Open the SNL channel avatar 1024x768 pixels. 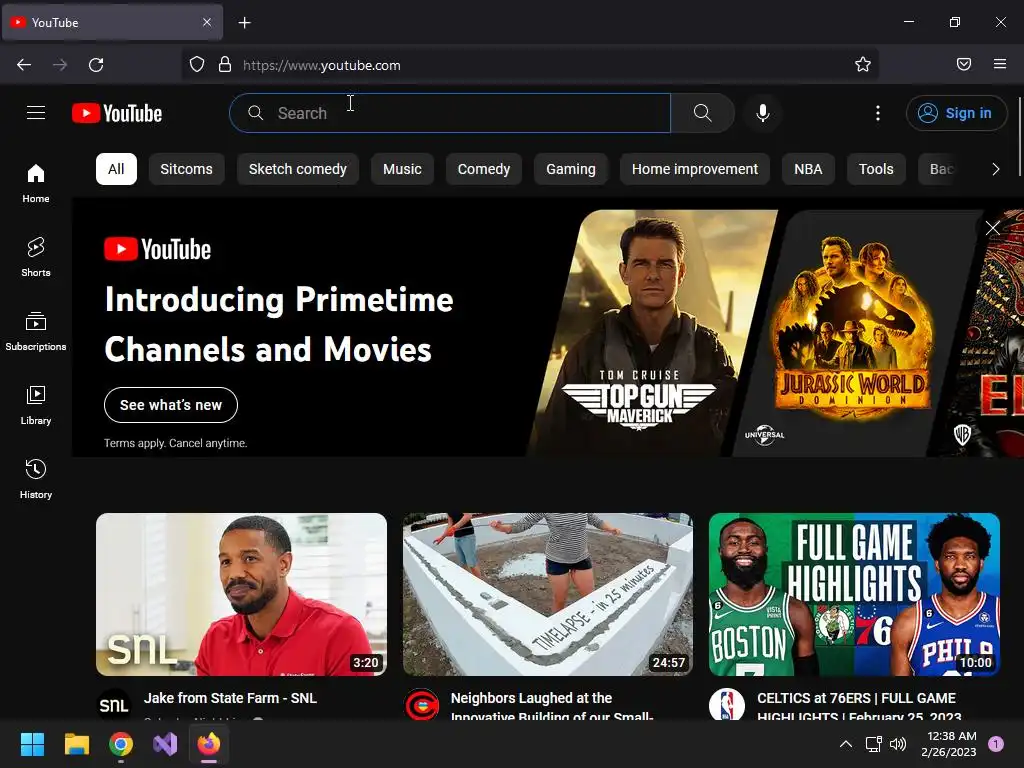(114, 705)
